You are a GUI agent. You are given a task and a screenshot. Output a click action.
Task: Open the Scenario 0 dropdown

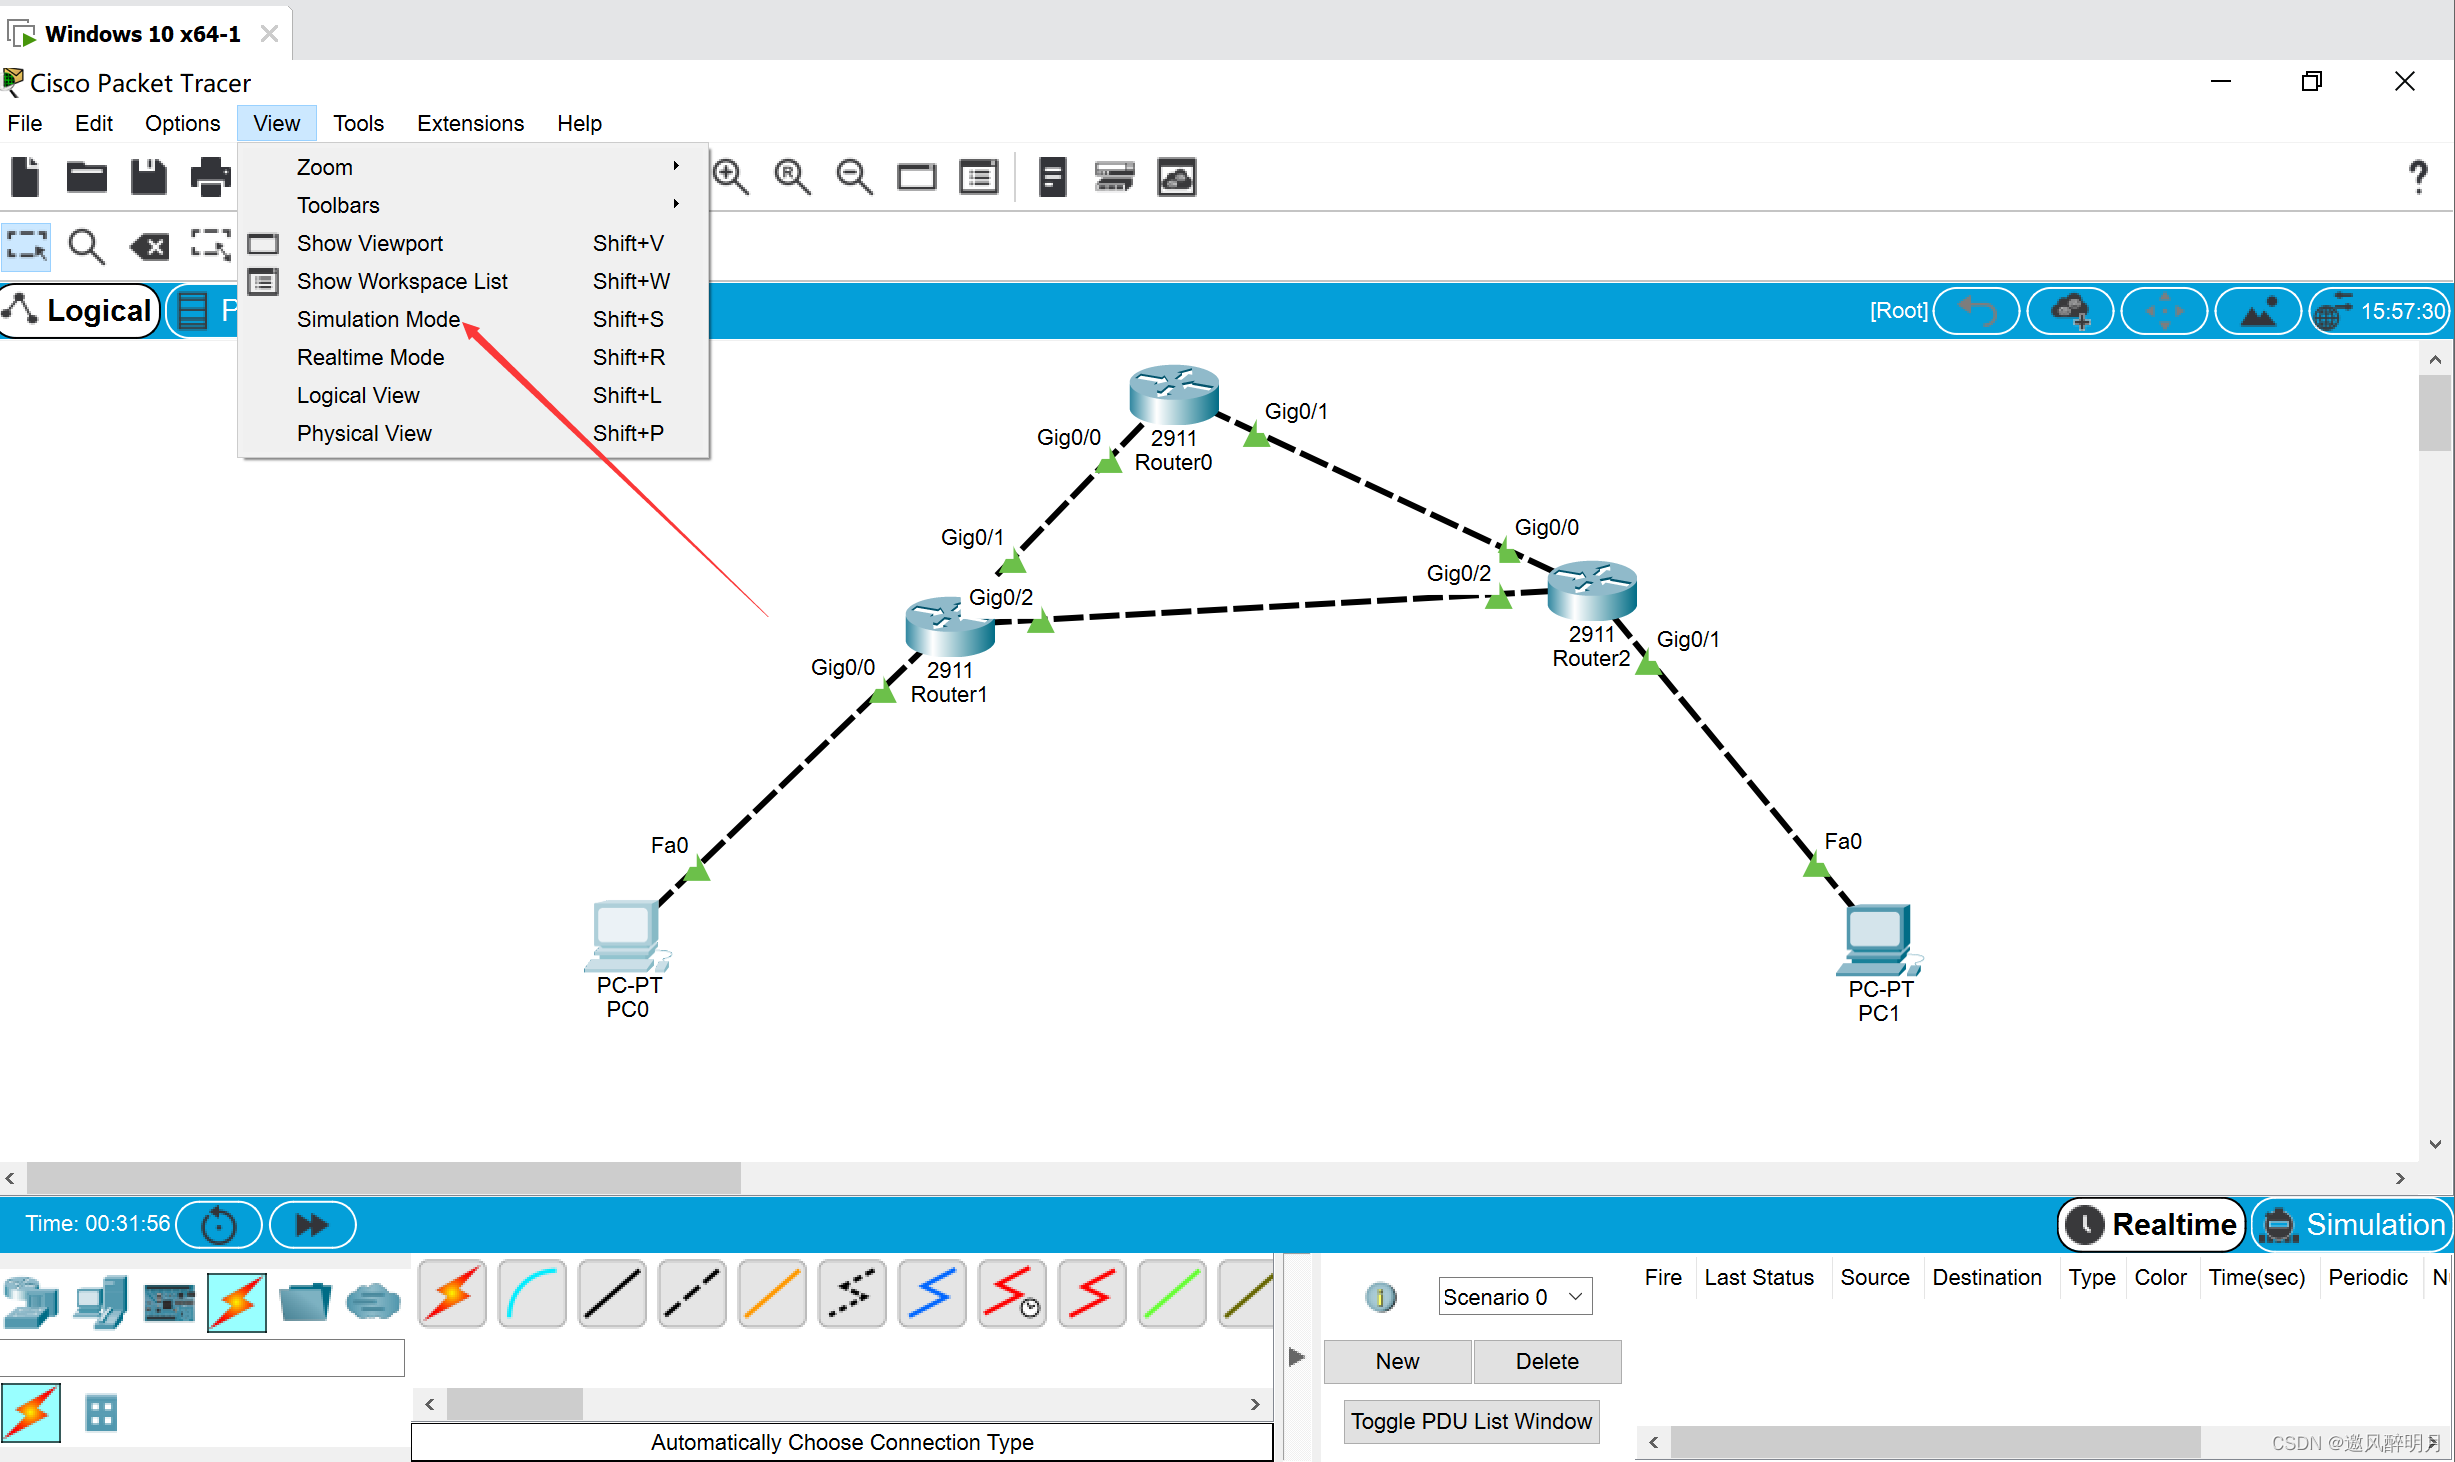pos(1513,1297)
